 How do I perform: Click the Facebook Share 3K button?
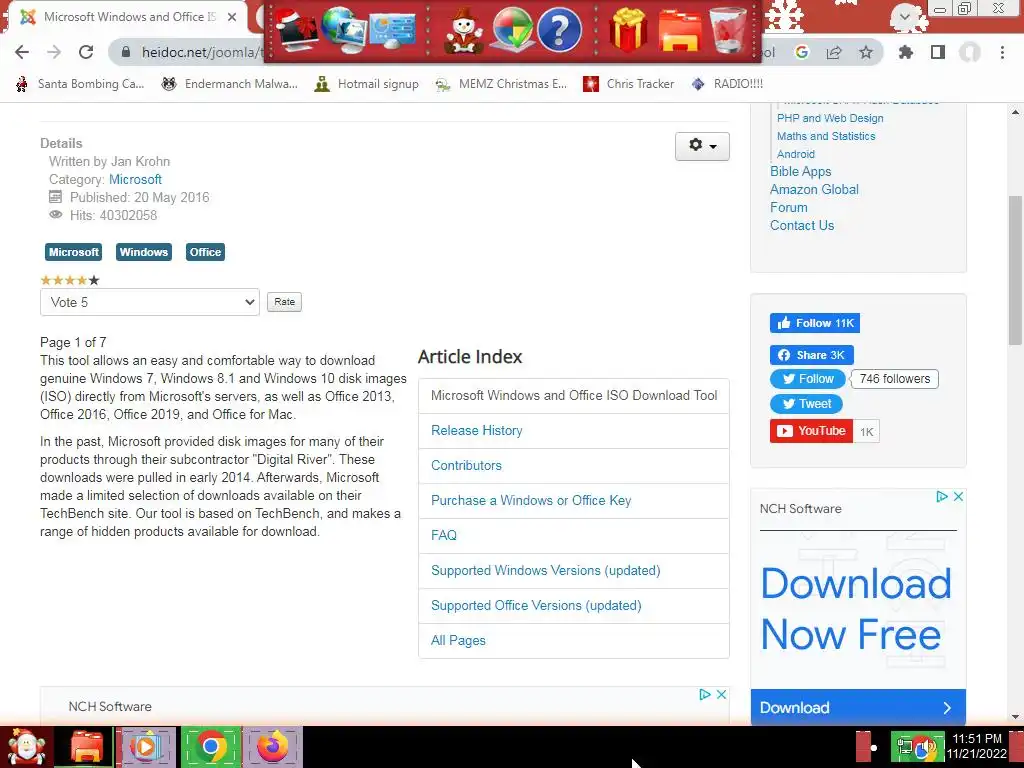pos(811,355)
